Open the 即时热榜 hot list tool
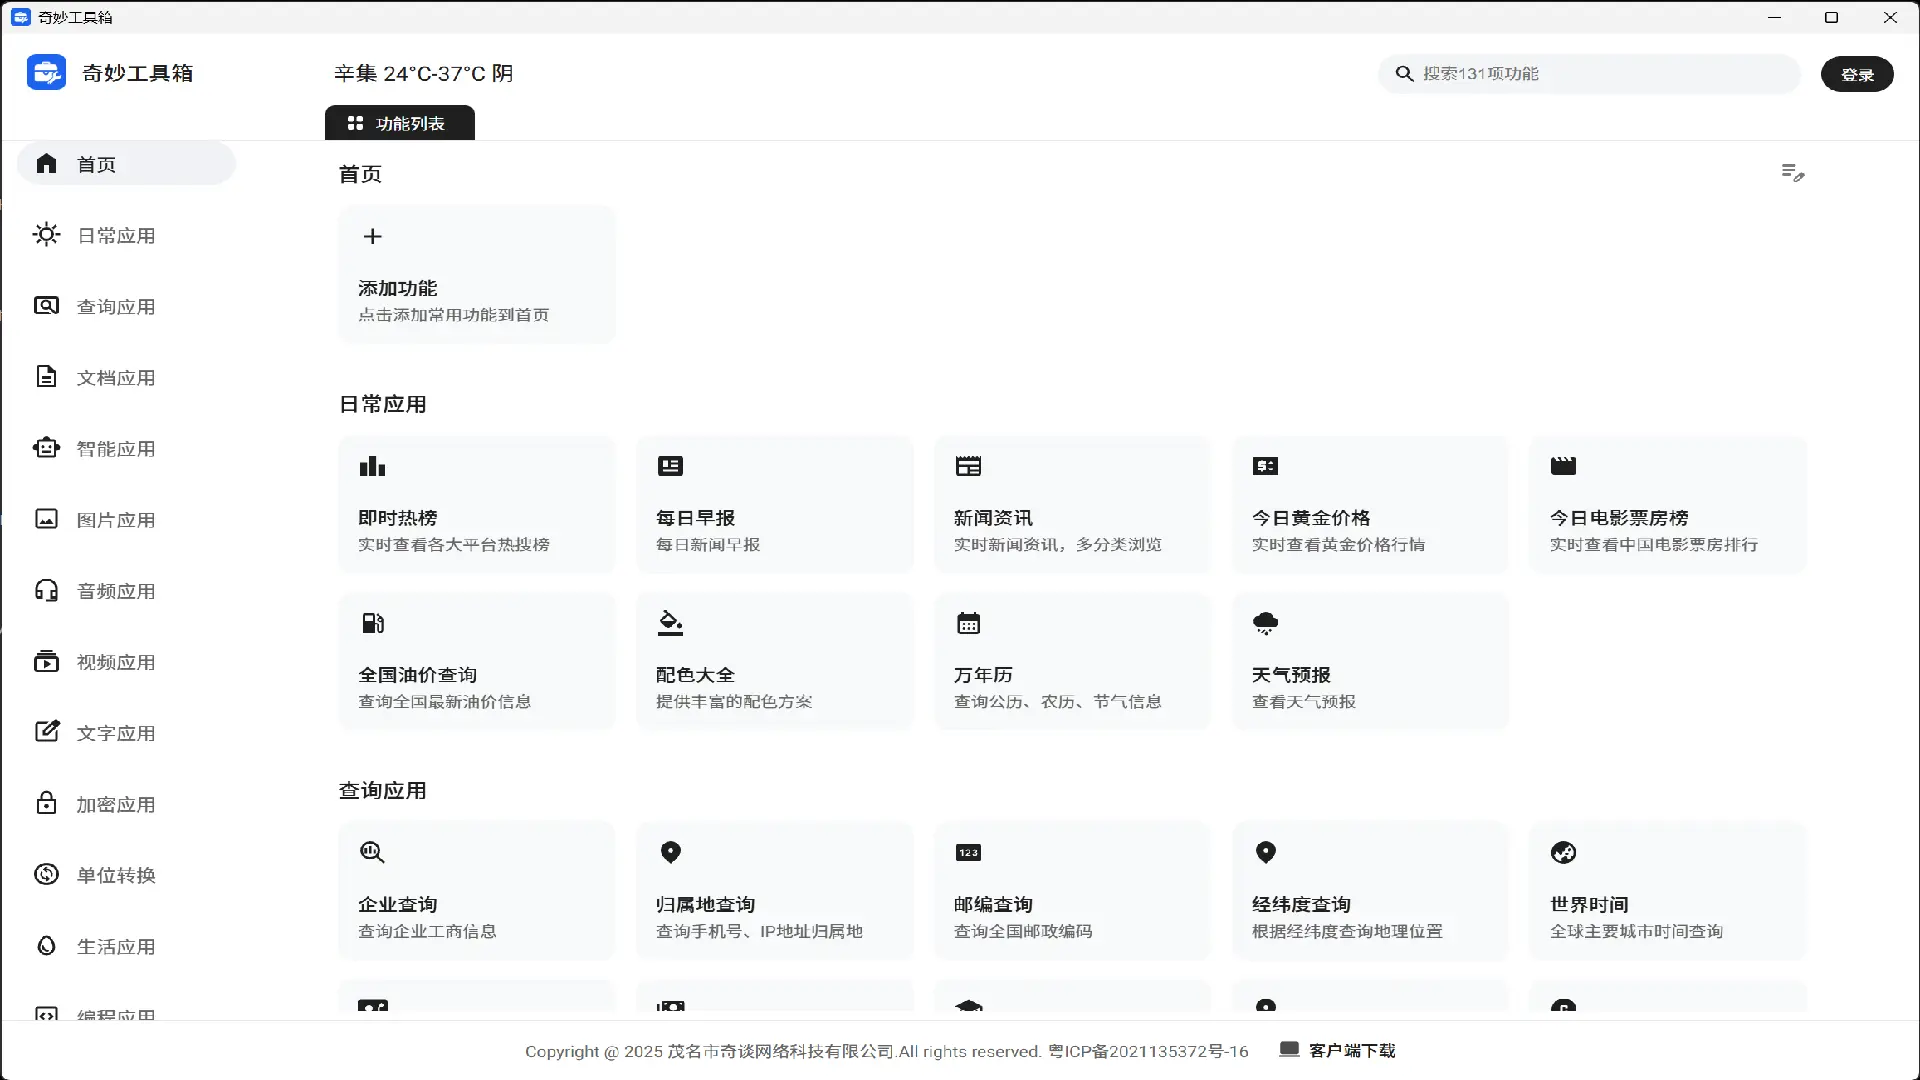 pos(477,505)
